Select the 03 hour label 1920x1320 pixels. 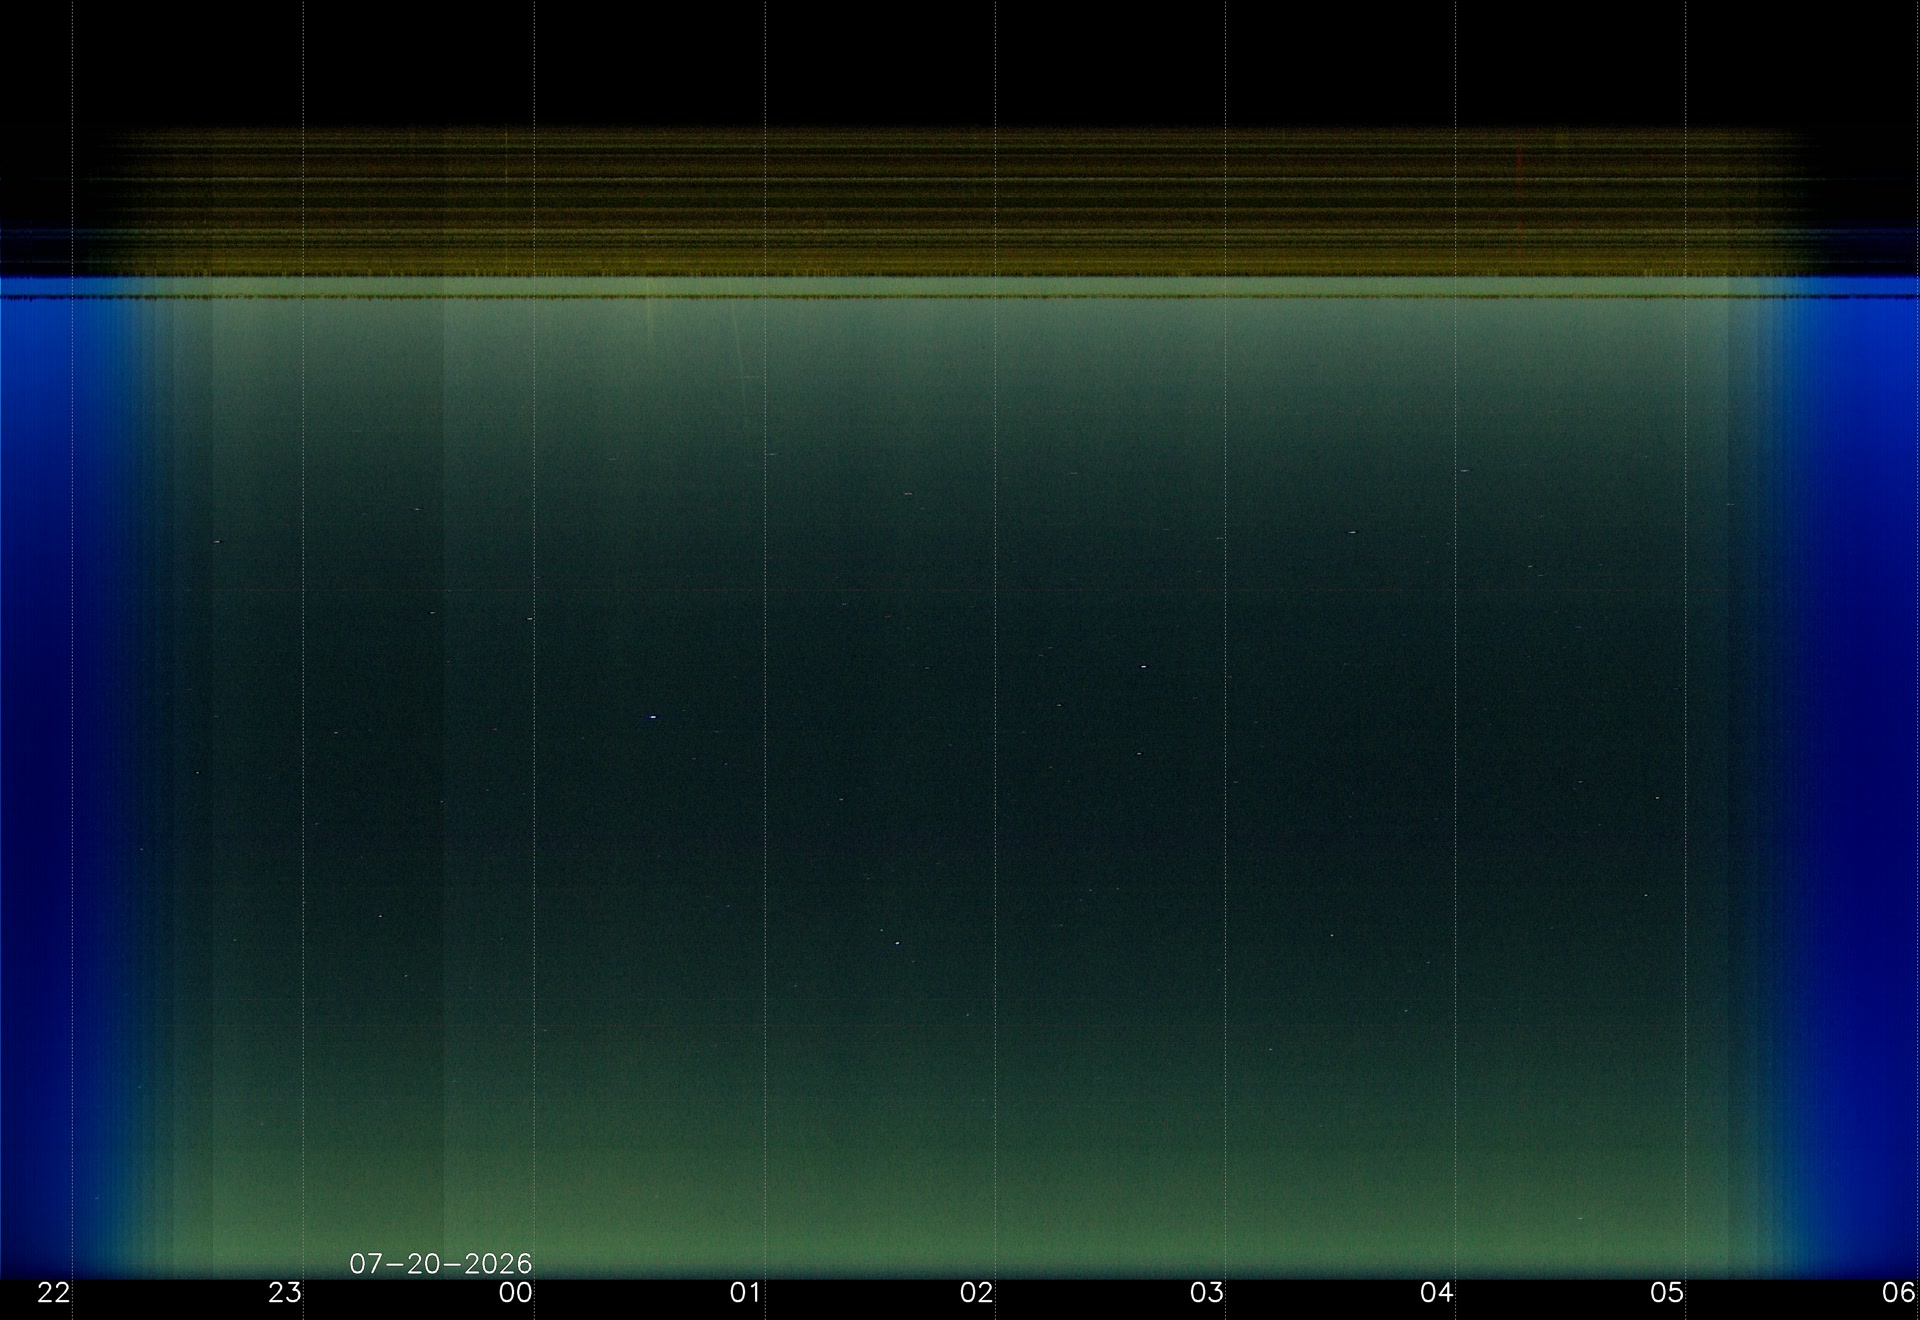click(1207, 1293)
